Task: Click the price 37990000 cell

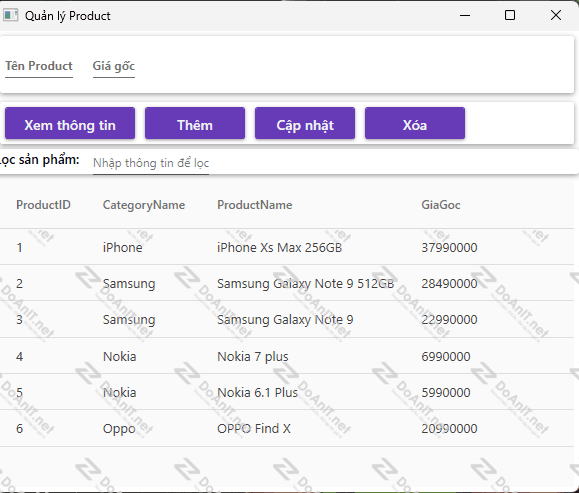Action: coord(449,247)
